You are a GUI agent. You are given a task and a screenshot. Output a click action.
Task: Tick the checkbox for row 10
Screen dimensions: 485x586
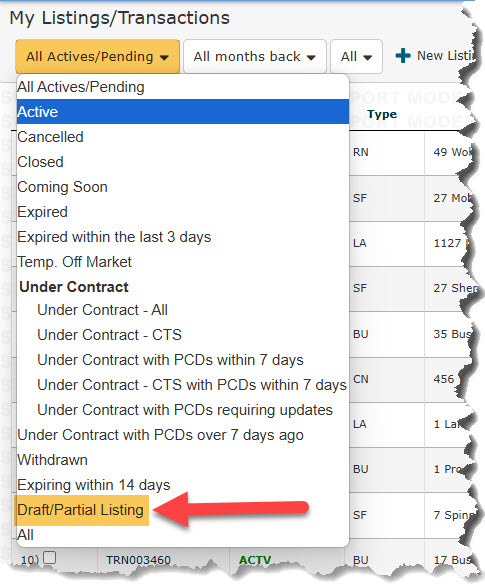point(49,558)
